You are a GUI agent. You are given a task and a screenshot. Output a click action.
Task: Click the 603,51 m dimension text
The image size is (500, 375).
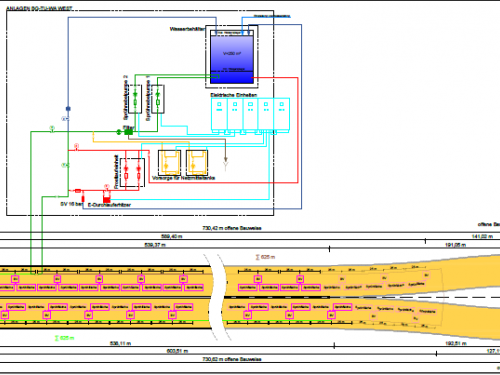177,351
